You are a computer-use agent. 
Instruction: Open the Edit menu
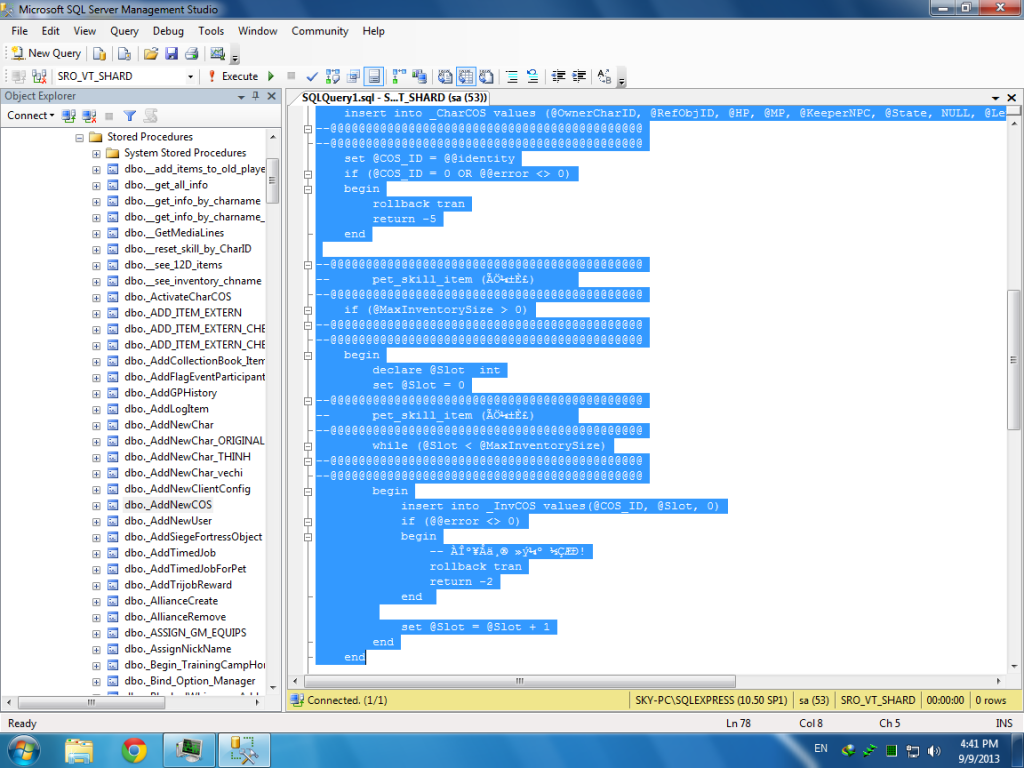click(50, 31)
